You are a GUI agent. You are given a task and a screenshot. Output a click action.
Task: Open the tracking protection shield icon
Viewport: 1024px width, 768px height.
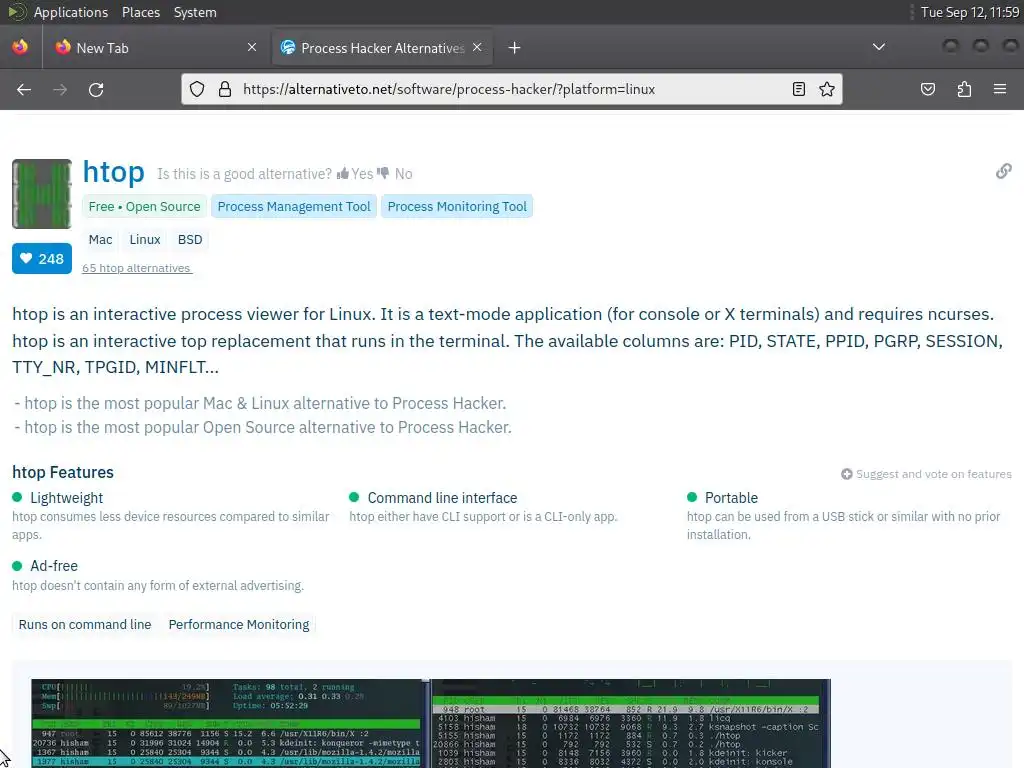(197, 89)
